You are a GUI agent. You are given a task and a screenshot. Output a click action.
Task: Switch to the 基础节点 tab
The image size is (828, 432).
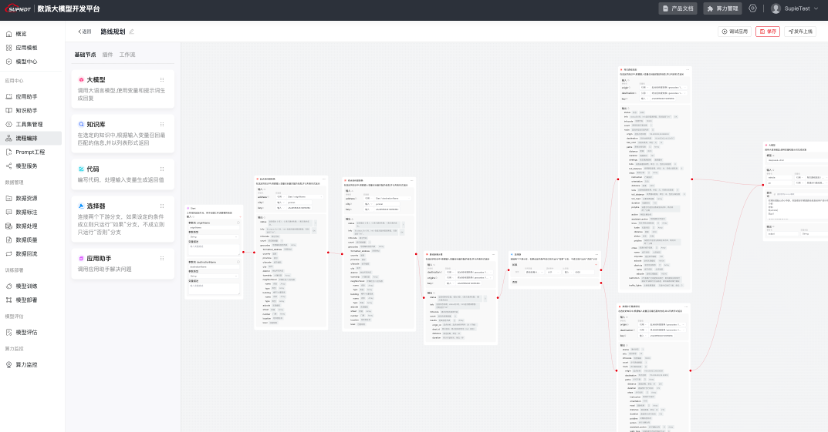(x=86, y=55)
